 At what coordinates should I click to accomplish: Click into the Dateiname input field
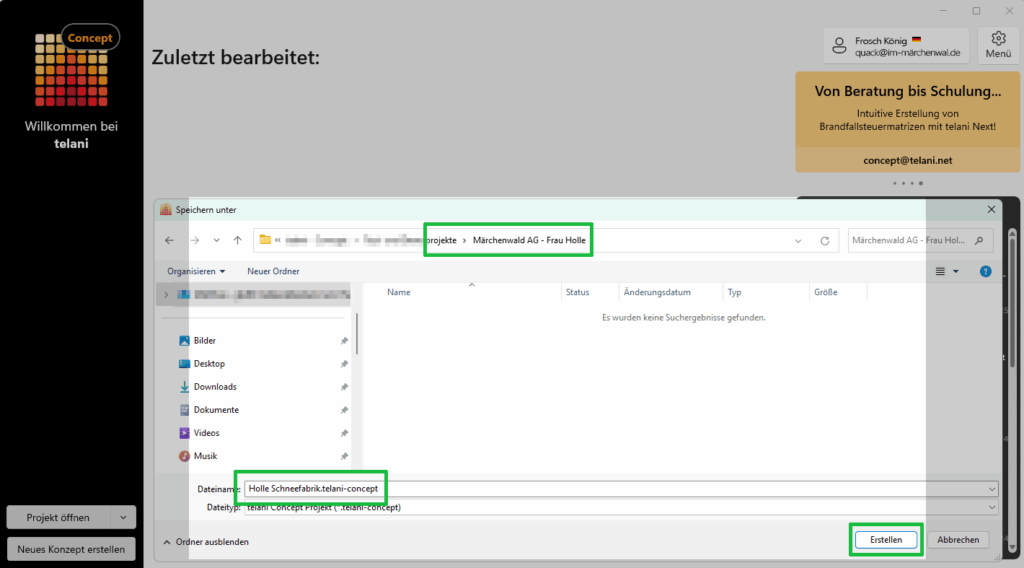click(x=600, y=488)
